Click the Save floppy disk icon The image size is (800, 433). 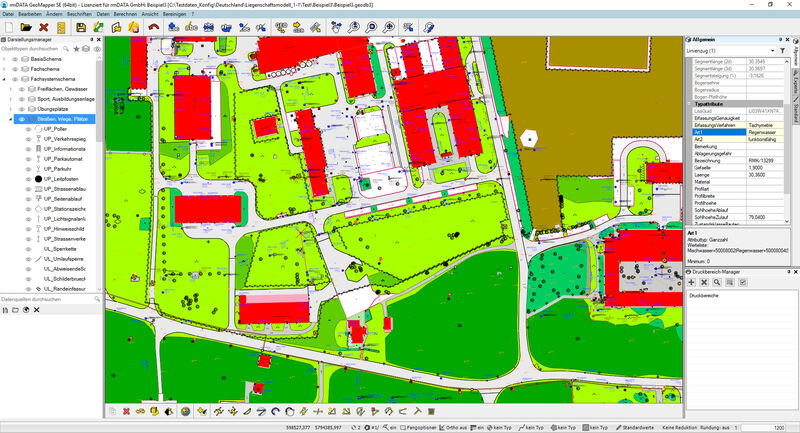(80, 27)
